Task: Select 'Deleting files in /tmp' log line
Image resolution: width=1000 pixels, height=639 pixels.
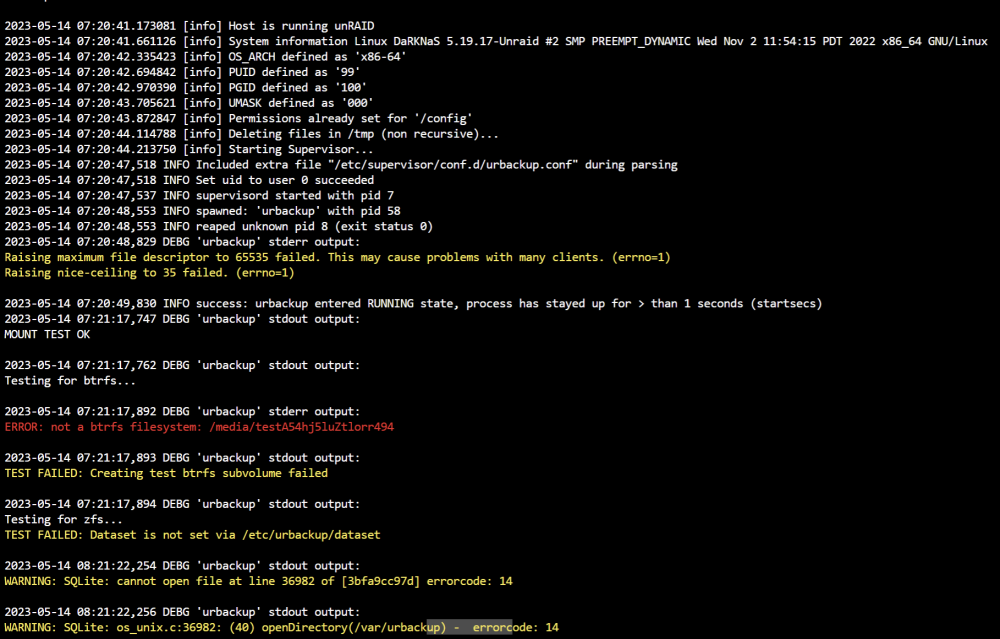Action: click(x=251, y=134)
